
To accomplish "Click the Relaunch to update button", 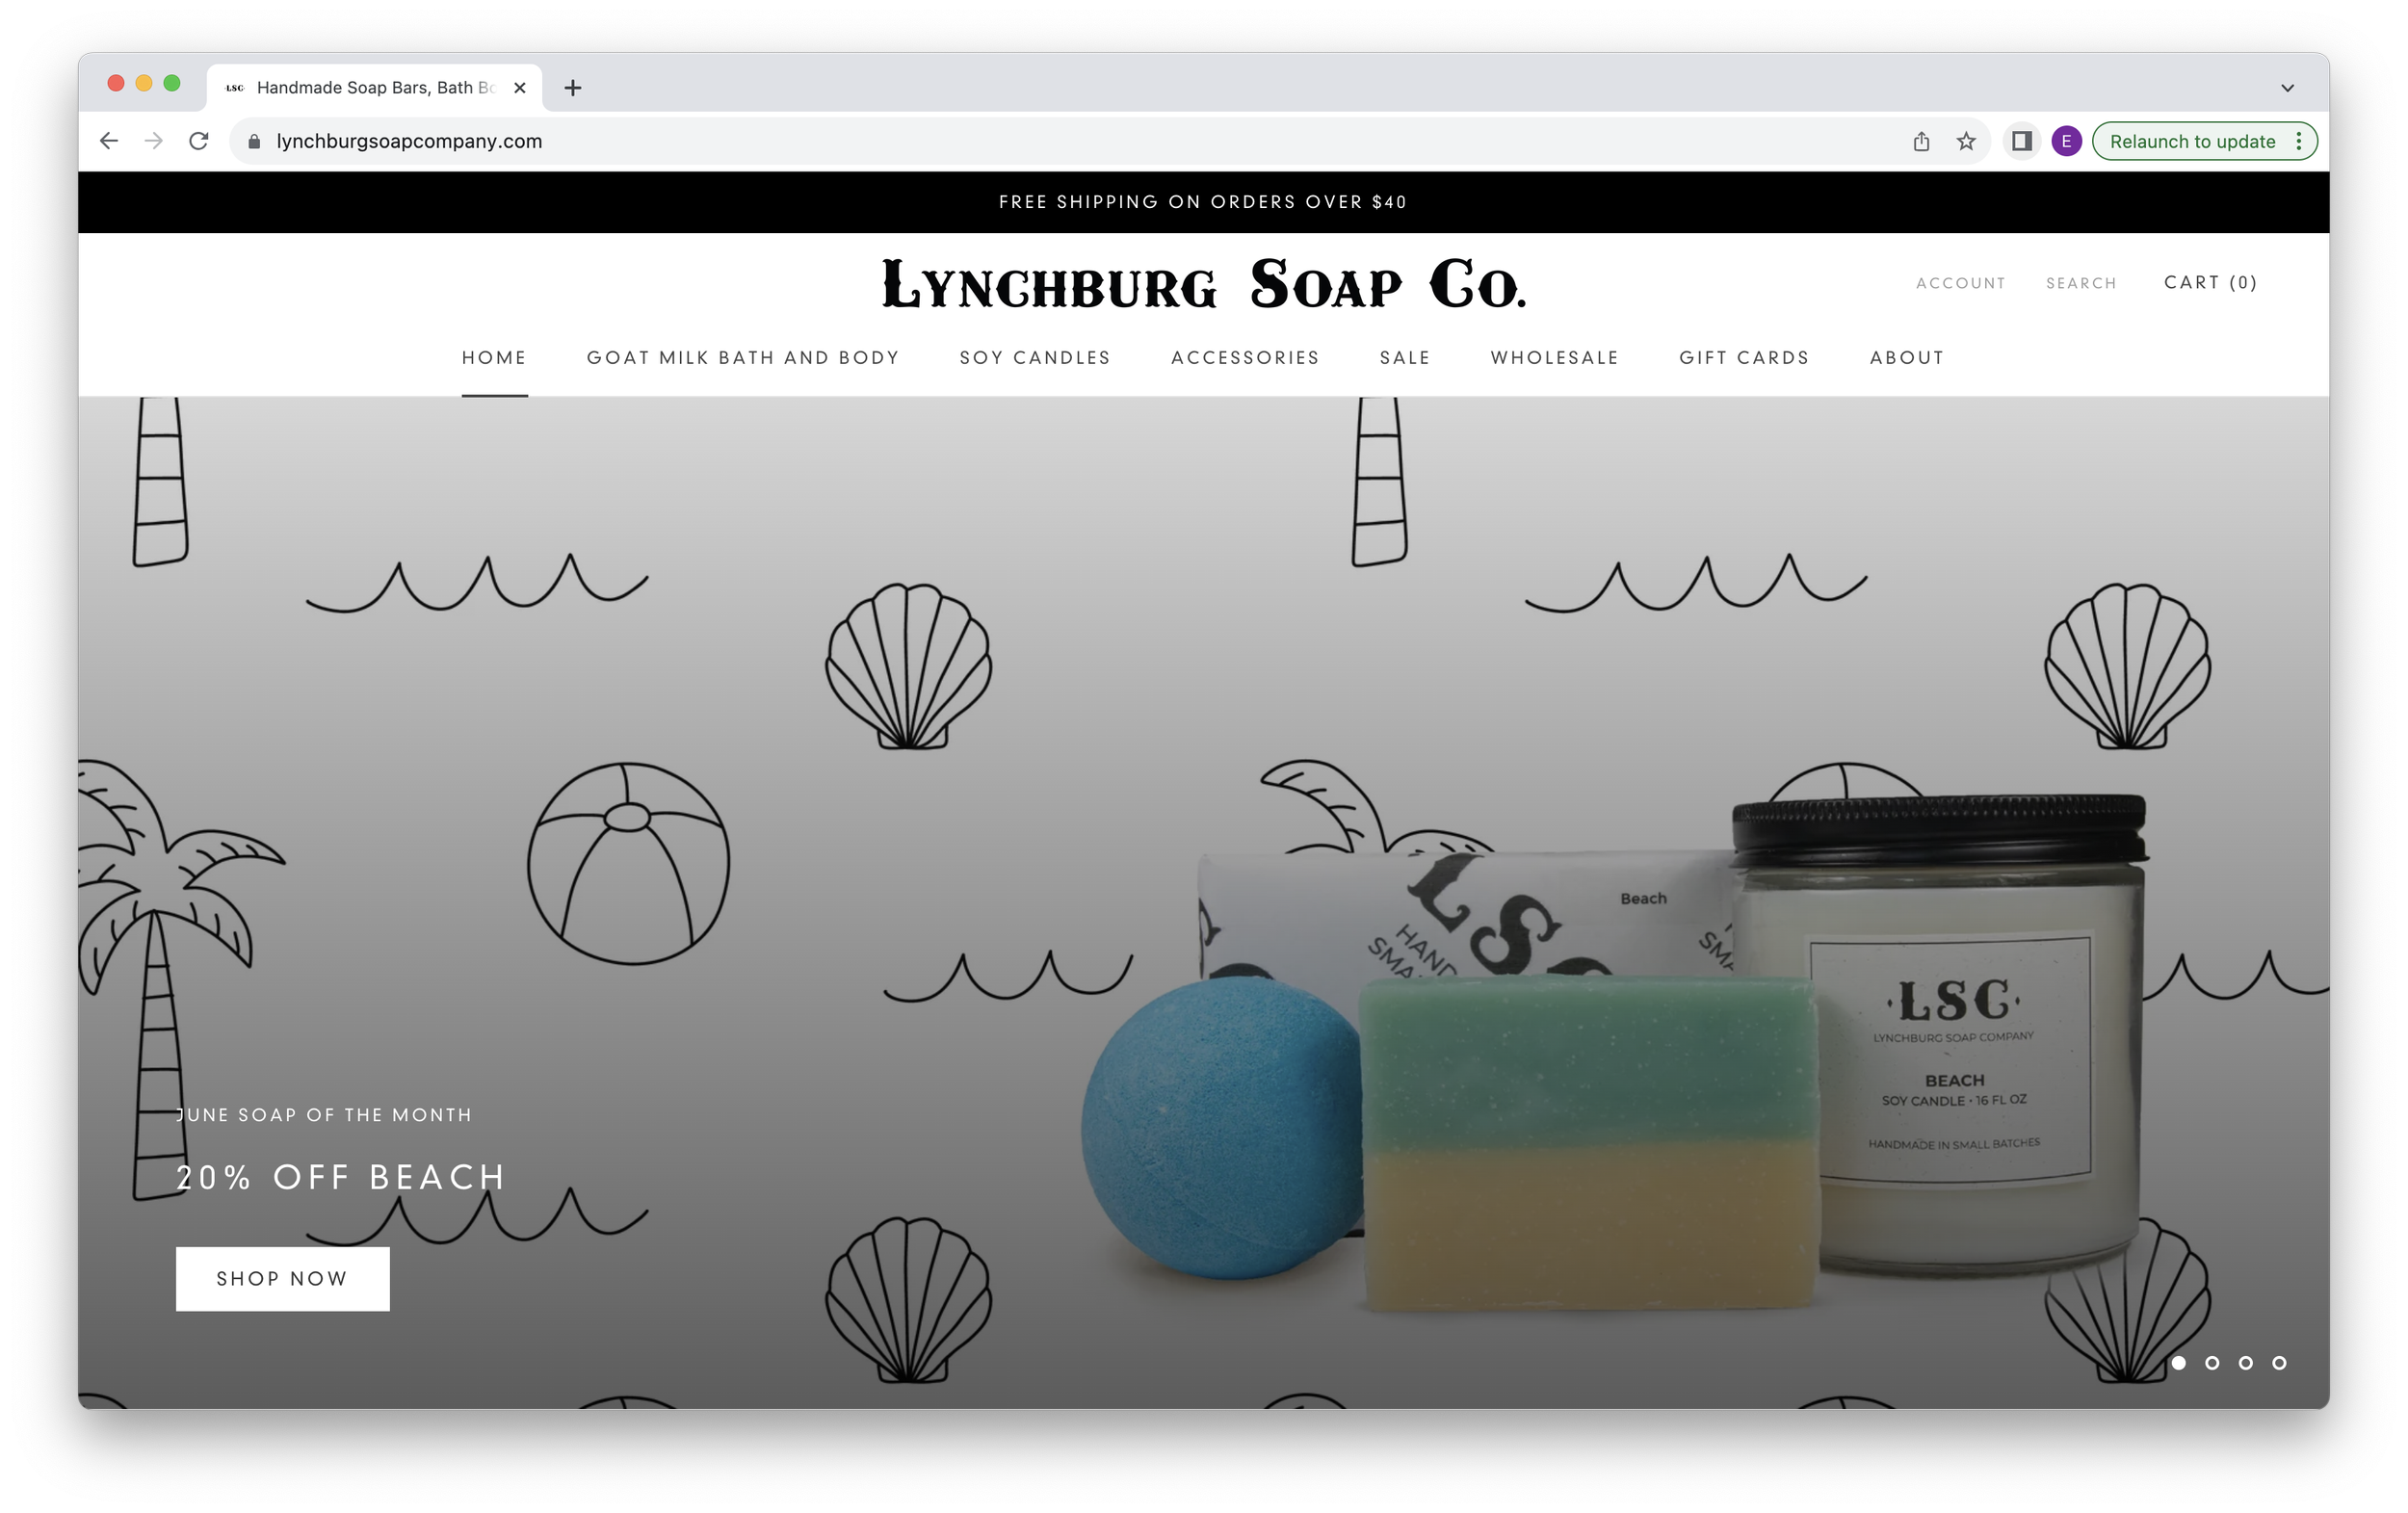I will pyautogui.click(x=2191, y=141).
